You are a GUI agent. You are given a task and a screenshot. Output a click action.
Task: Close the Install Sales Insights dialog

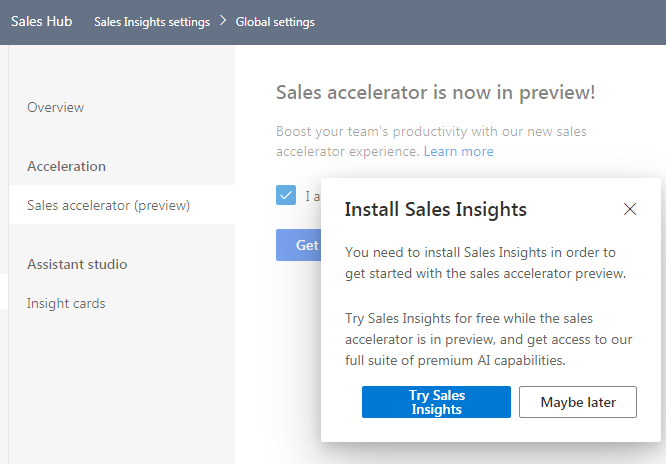(629, 209)
